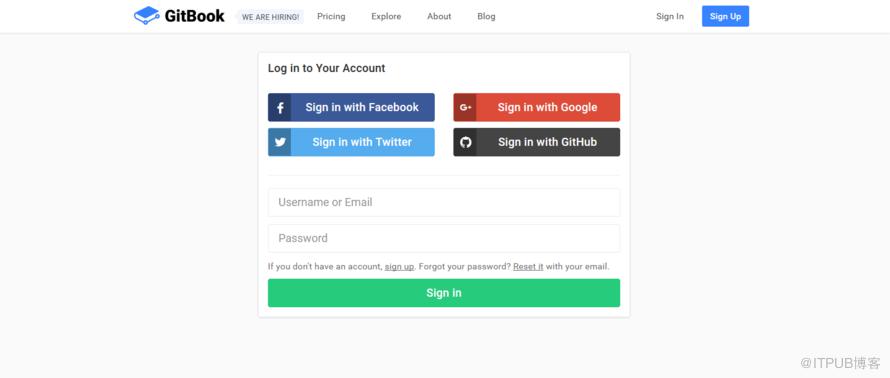Focus the Password input field
This screenshot has height=378, width=890.
(x=444, y=238)
